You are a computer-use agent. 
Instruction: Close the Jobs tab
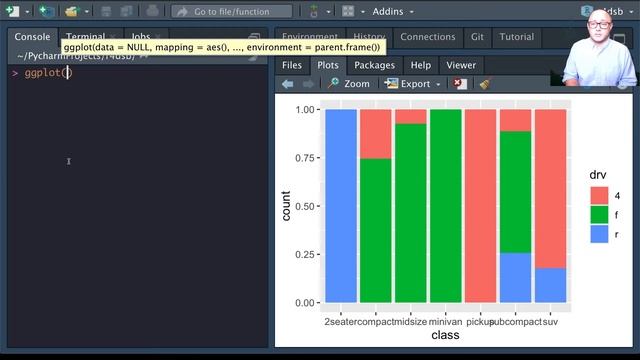pyautogui.click(x=158, y=37)
